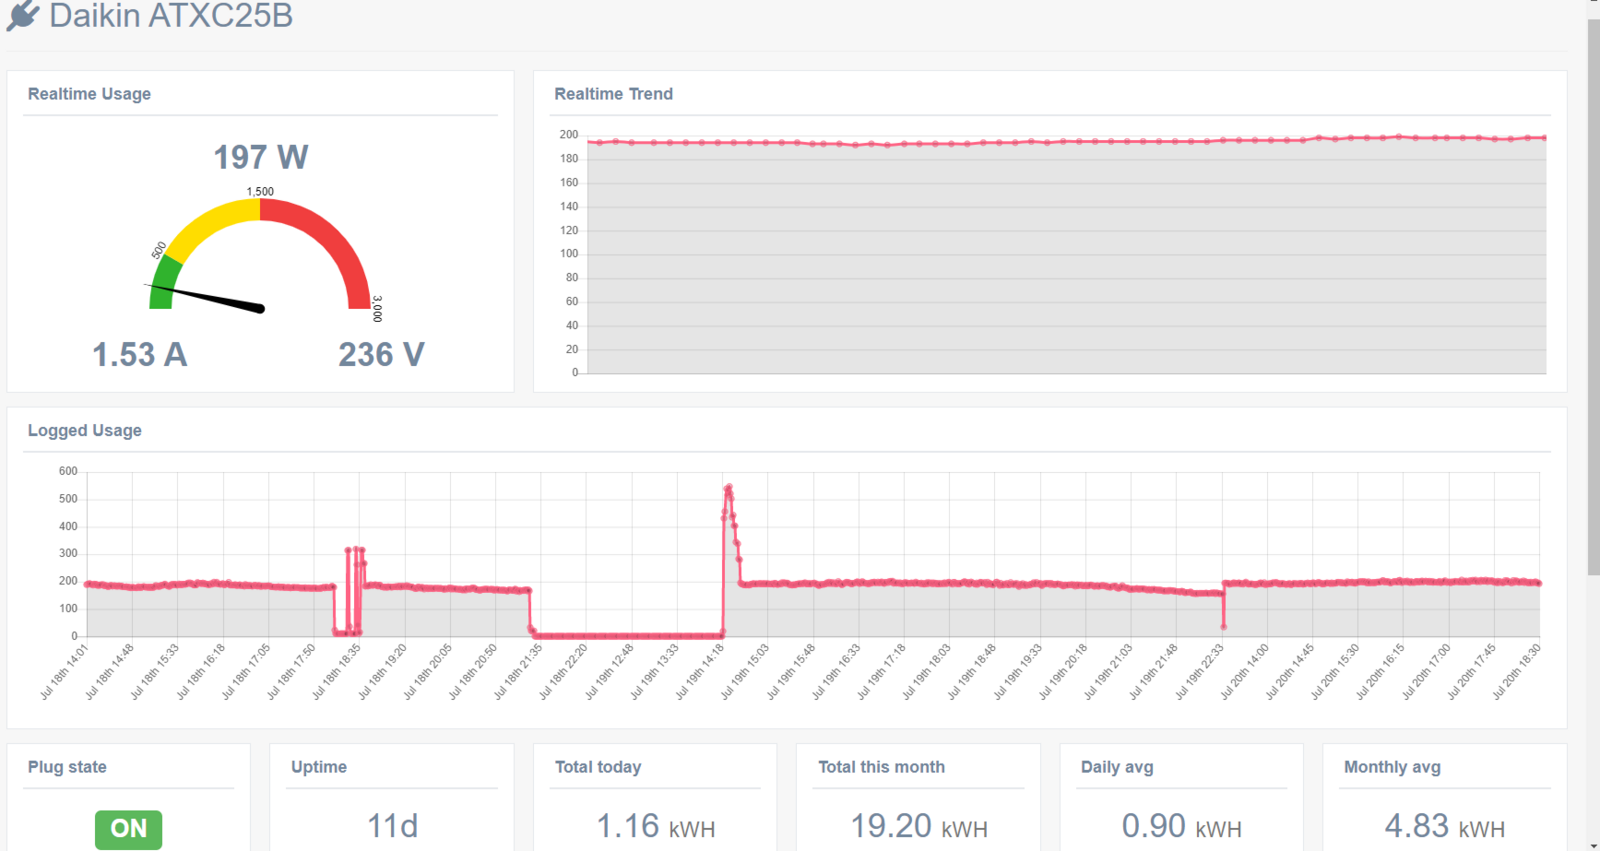Click the scrollbar down arrow

pyautogui.click(x=1593, y=845)
